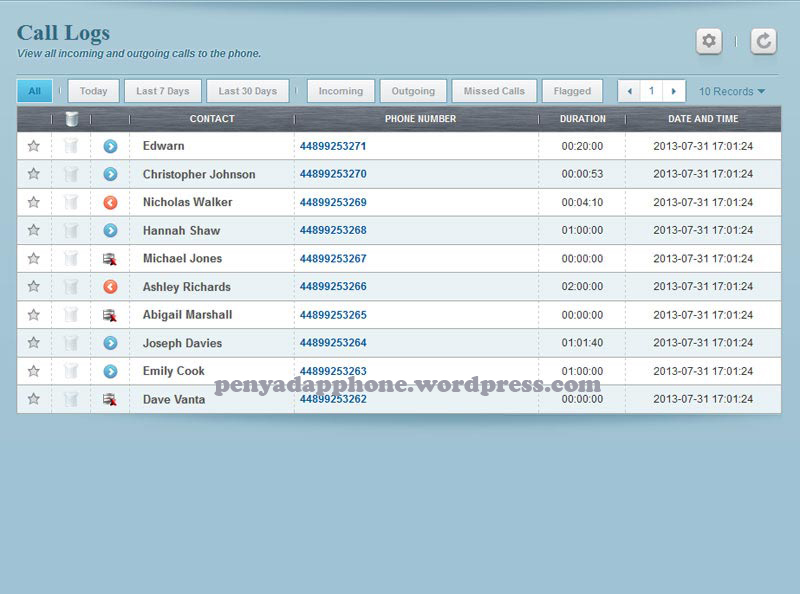Click the page number field
The image size is (800, 594).
tap(651, 91)
